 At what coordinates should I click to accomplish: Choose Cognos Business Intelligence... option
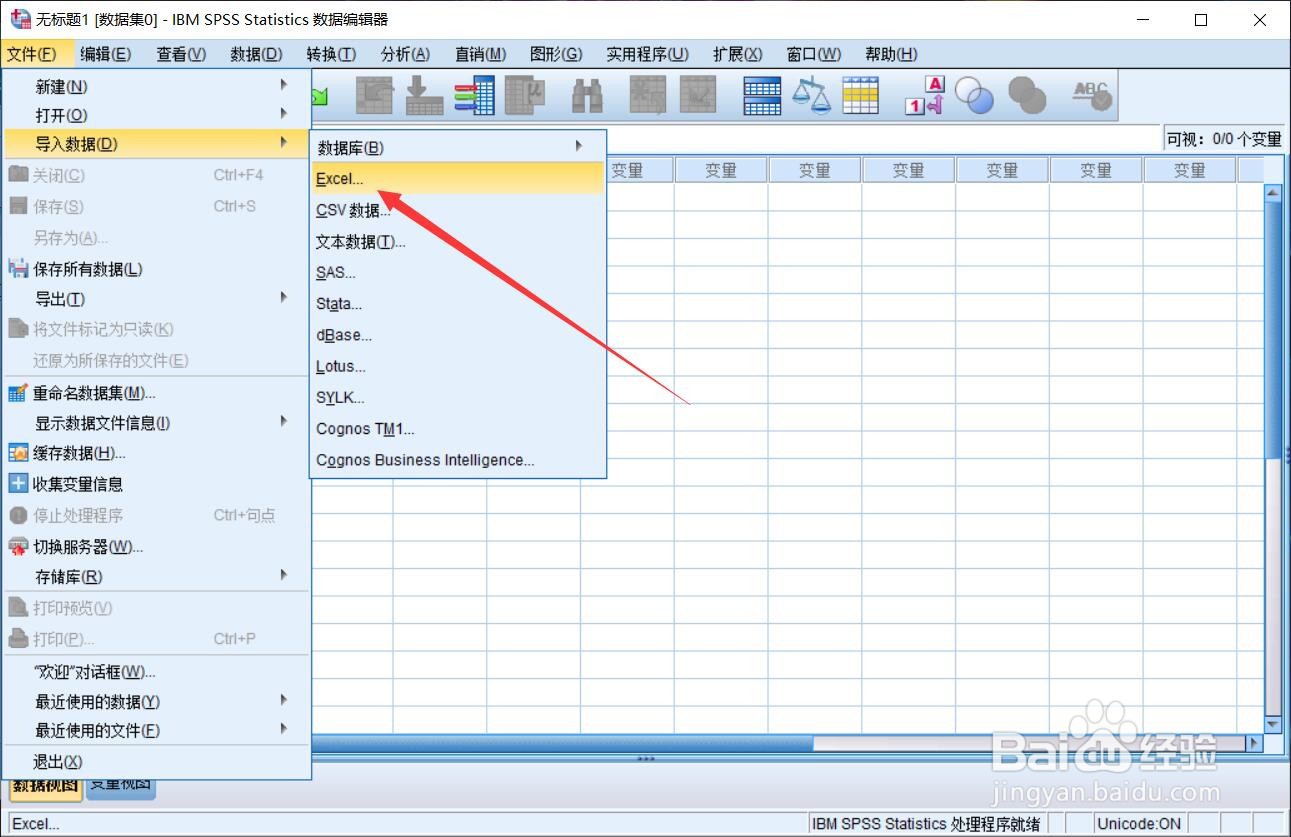pyautogui.click(x=458, y=460)
